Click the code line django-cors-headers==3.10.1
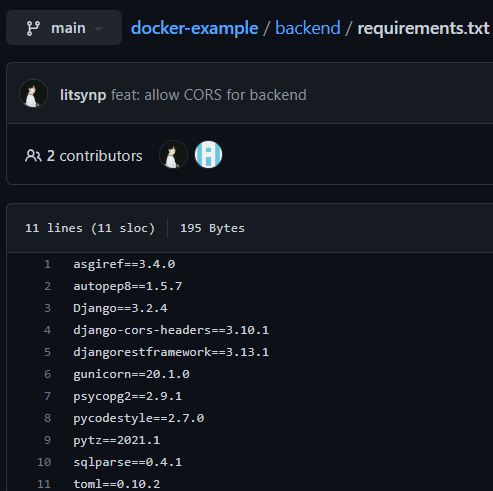This screenshot has width=493, height=491. (x=171, y=330)
